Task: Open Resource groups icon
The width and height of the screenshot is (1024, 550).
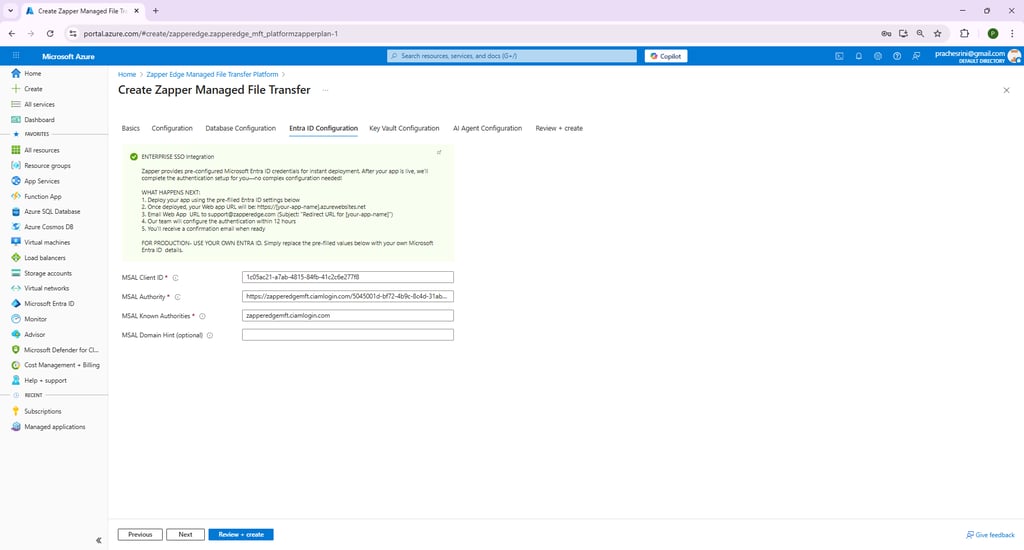Action: (x=16, y=166)
